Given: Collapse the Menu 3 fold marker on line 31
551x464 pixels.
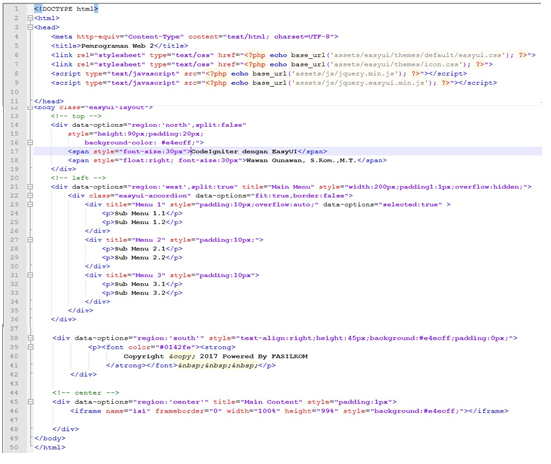Looking at the screenshot, I should click(x=30, y=275).
